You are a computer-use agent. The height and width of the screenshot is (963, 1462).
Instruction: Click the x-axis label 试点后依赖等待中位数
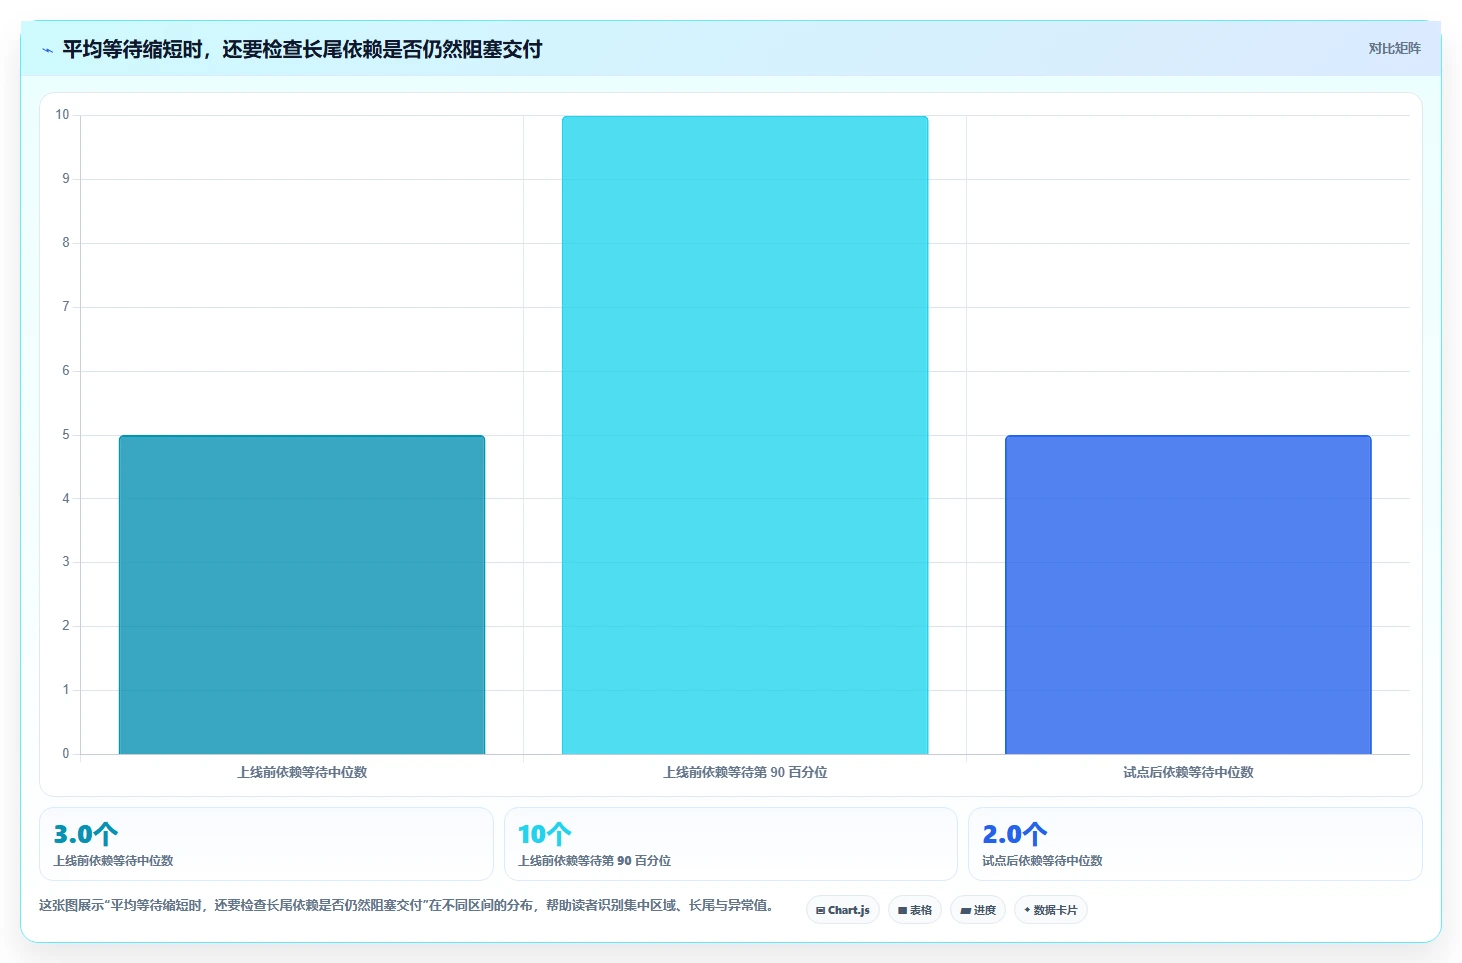(x=1188, y=772)
